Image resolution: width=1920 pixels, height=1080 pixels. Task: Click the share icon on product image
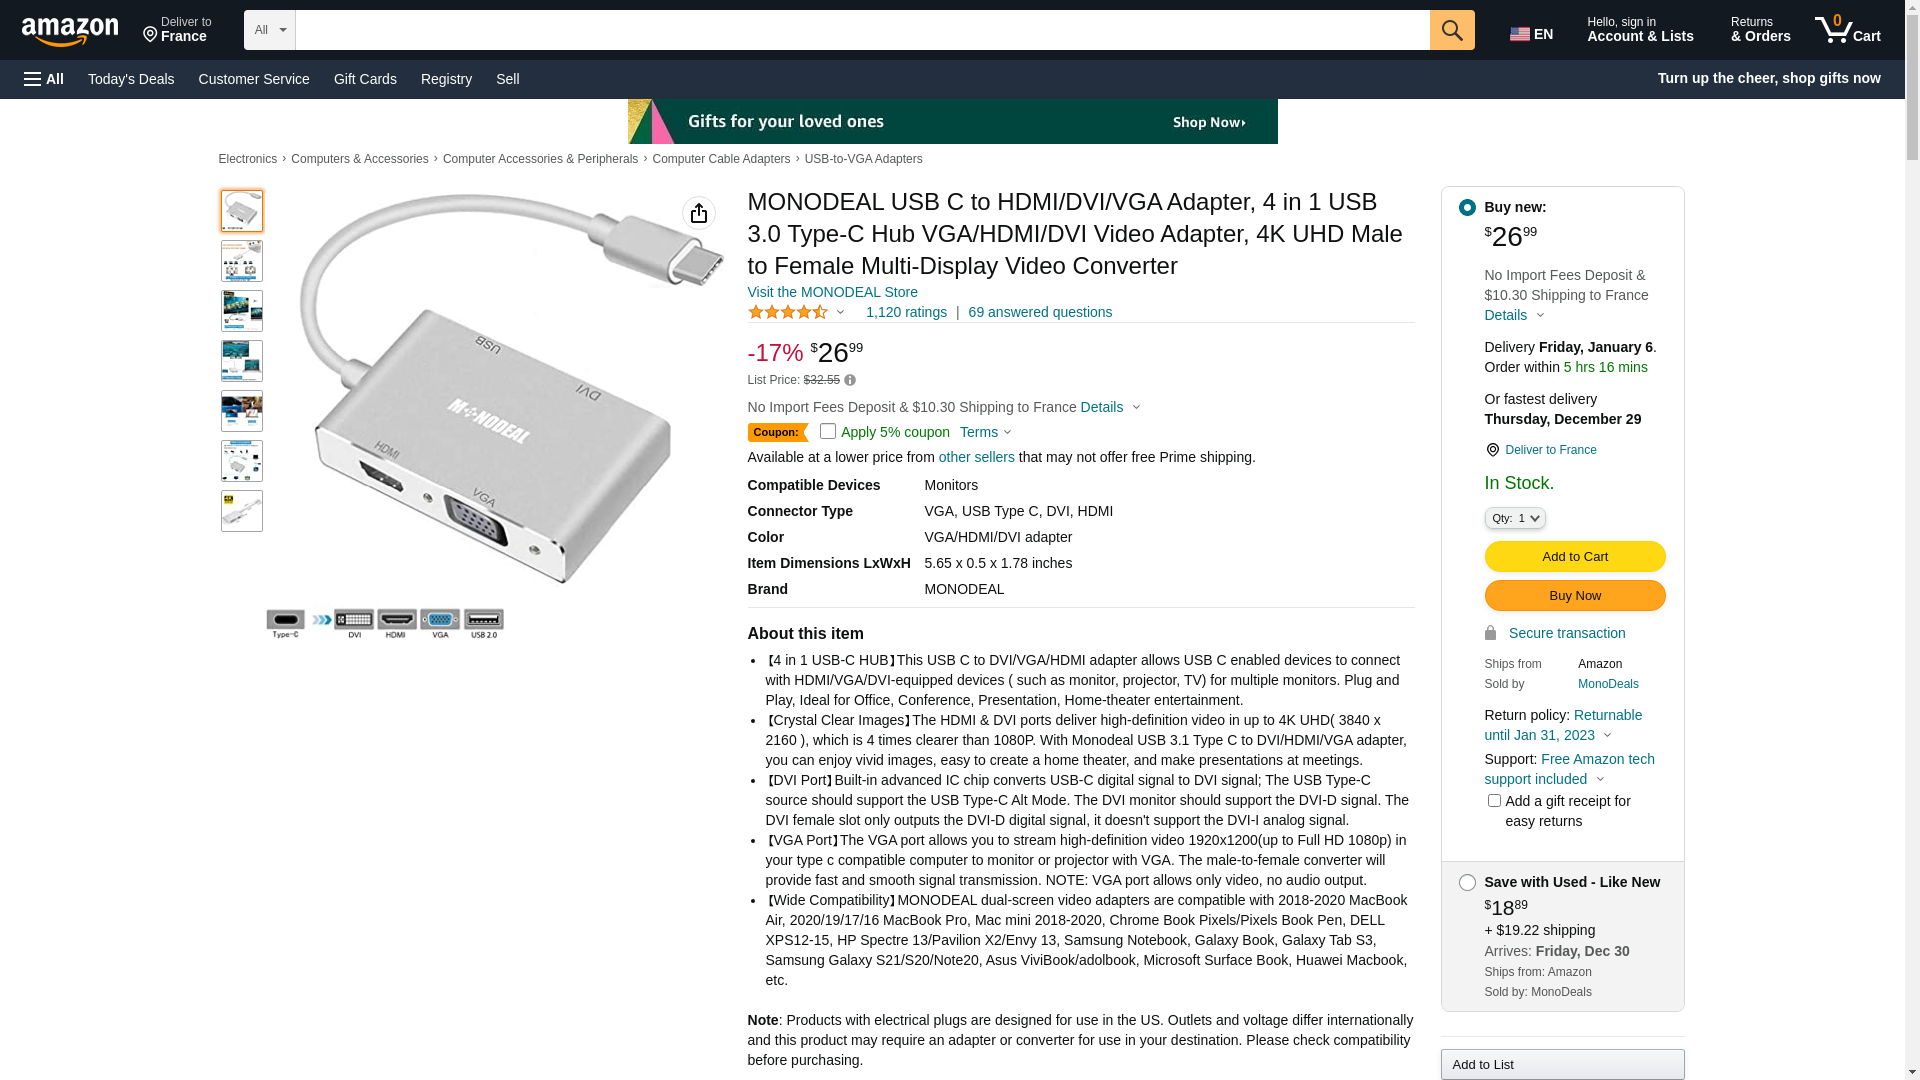(x=699, y=213)
